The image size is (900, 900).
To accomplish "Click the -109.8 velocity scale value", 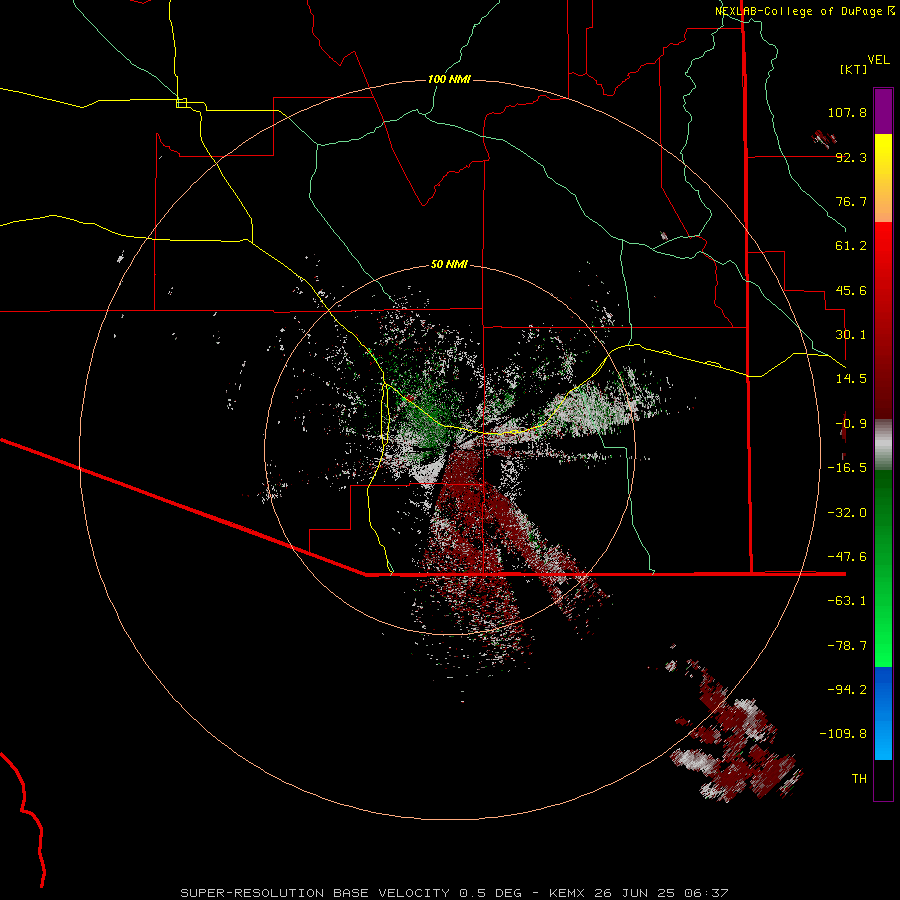I will [843, 734].
